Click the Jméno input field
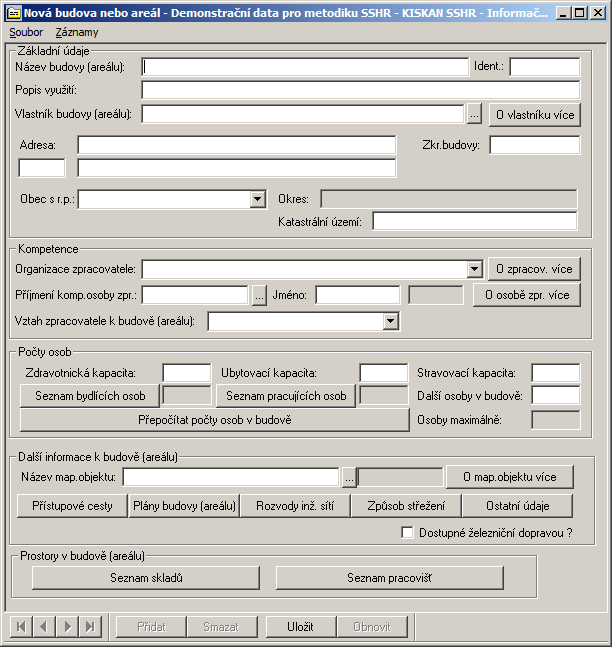 coord(358,295)
